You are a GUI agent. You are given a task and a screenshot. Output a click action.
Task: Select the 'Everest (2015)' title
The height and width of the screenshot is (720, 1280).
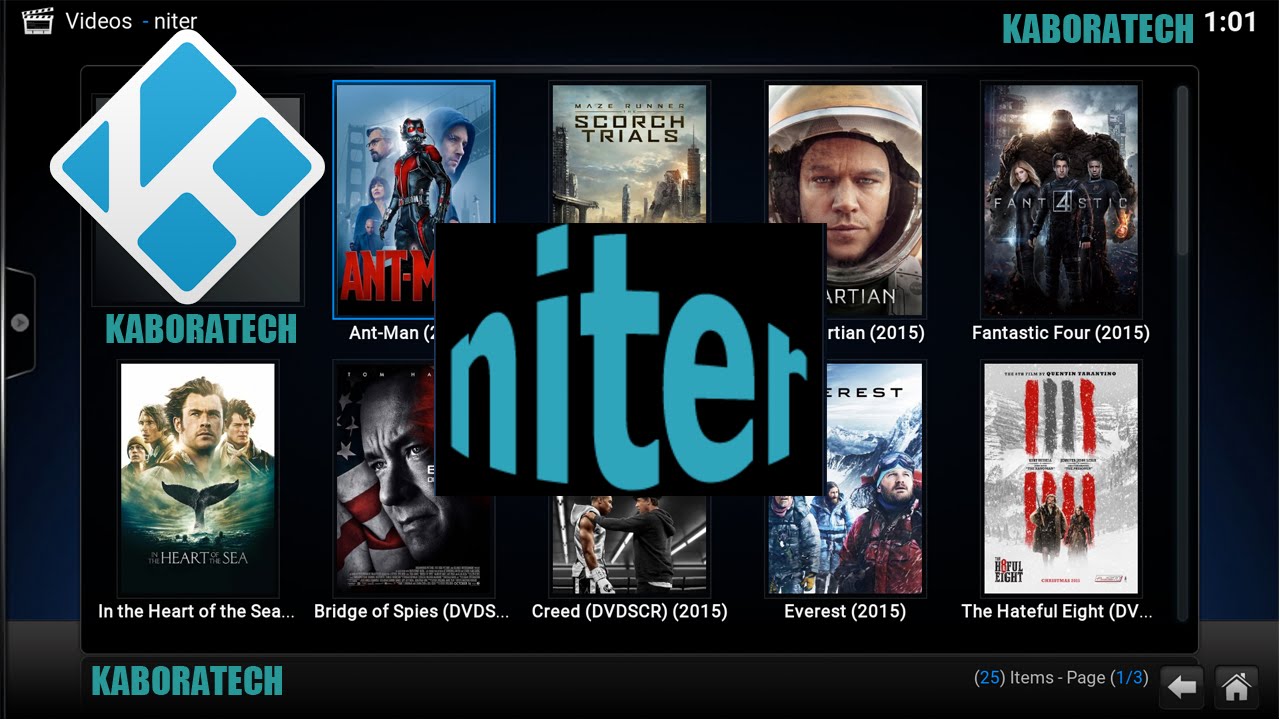[845, 611]
